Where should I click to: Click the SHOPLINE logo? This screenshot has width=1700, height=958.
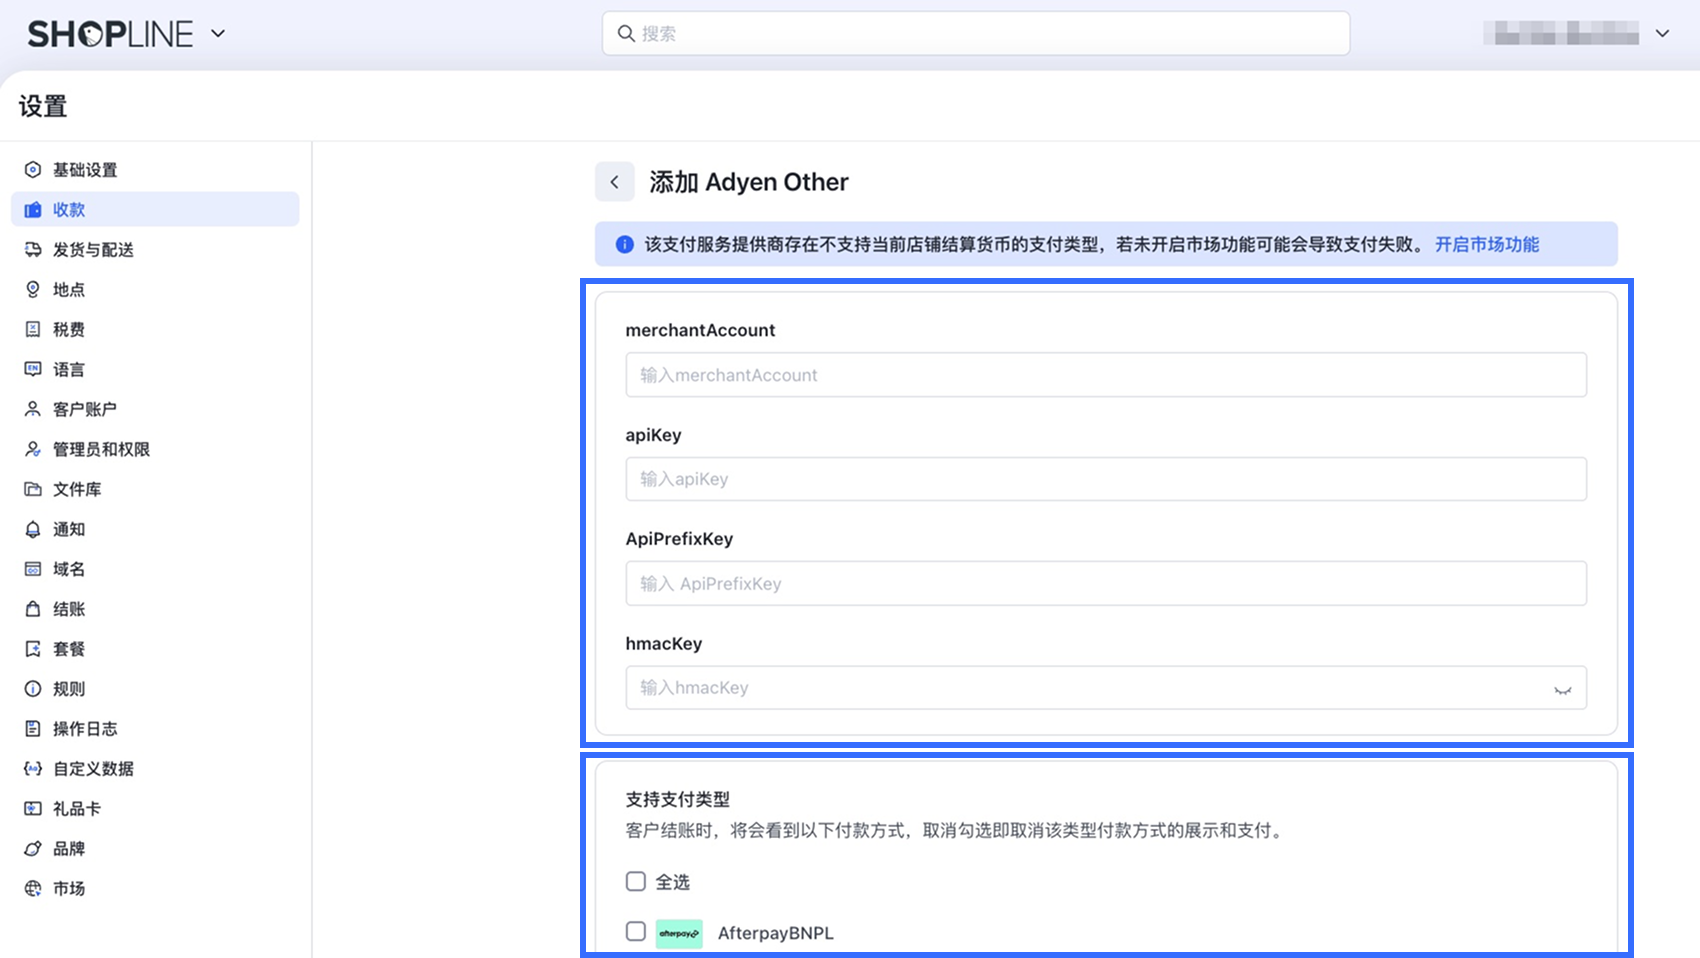pyautogui.click(x=110, y=34)
